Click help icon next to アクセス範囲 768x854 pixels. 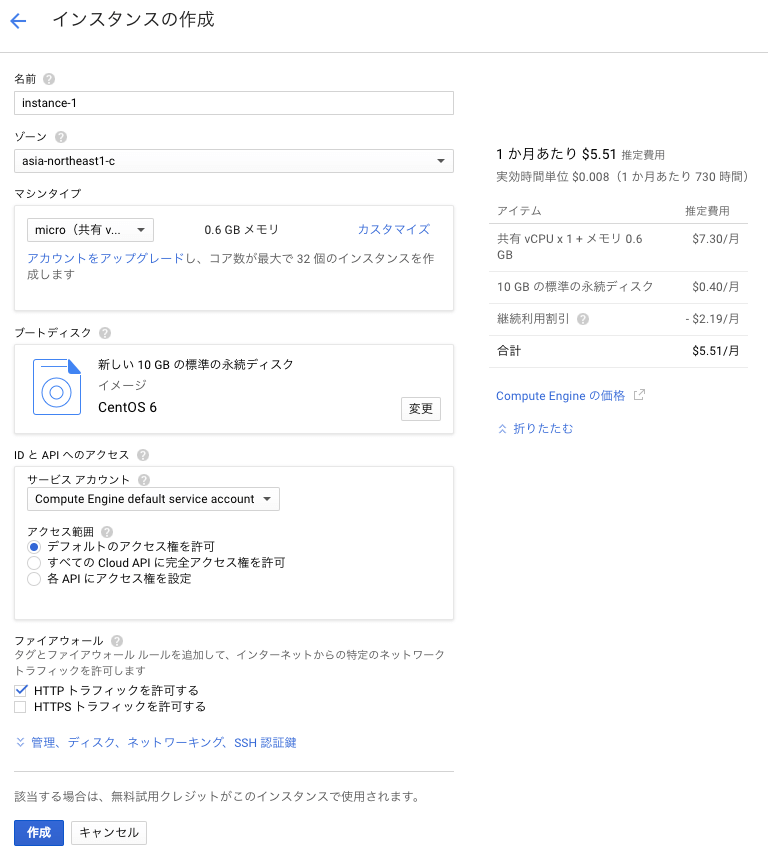point(107,532)
